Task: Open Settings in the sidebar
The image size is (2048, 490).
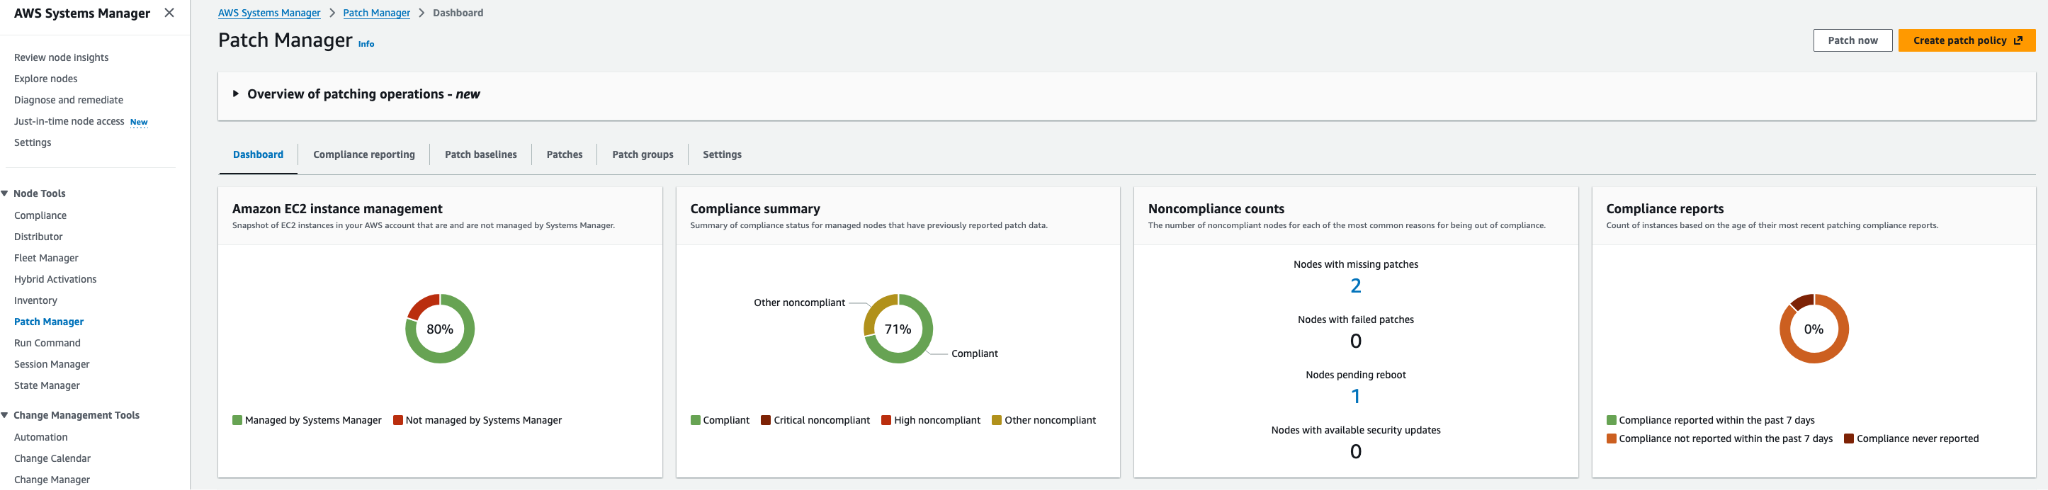Action: [32, 142]
